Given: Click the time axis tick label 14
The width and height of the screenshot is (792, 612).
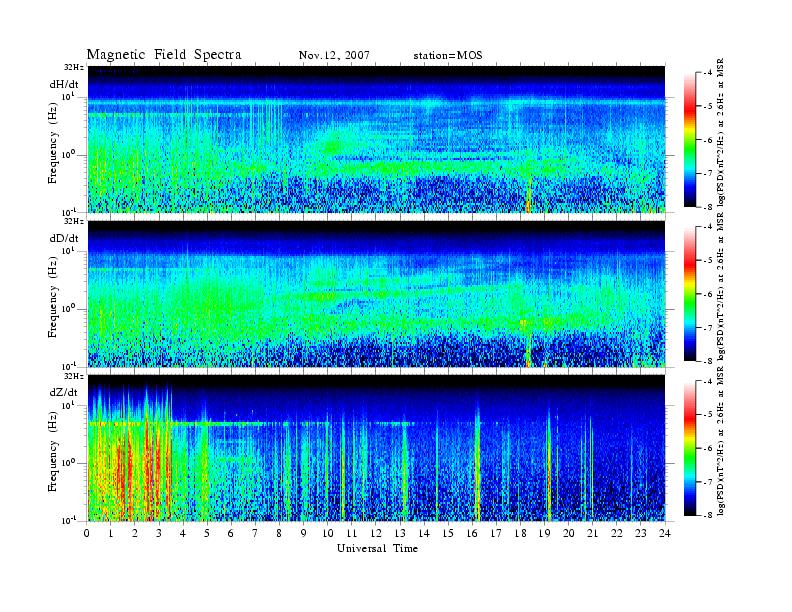Looking at the screenshot, I should tap(424, 533).
